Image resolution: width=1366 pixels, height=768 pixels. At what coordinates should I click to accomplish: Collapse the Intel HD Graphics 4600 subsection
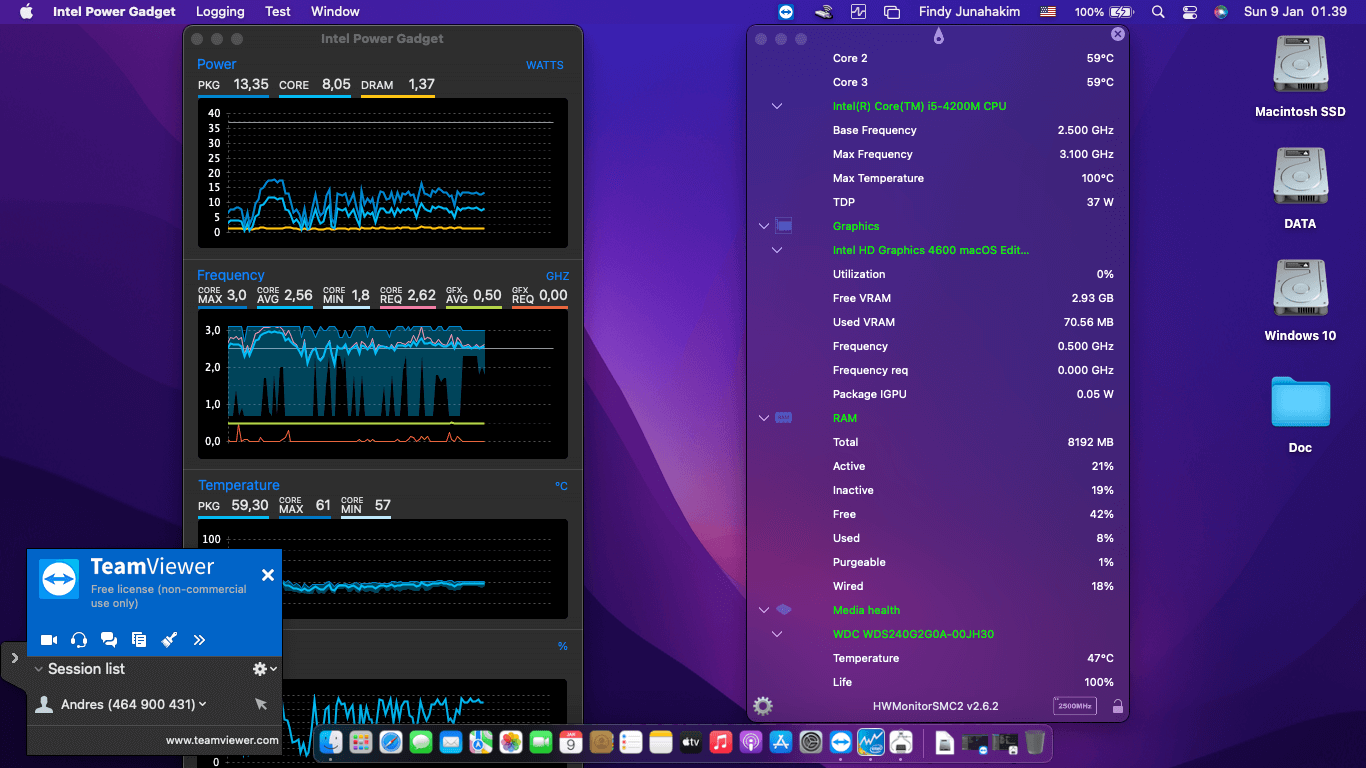(x=777, y=250)
